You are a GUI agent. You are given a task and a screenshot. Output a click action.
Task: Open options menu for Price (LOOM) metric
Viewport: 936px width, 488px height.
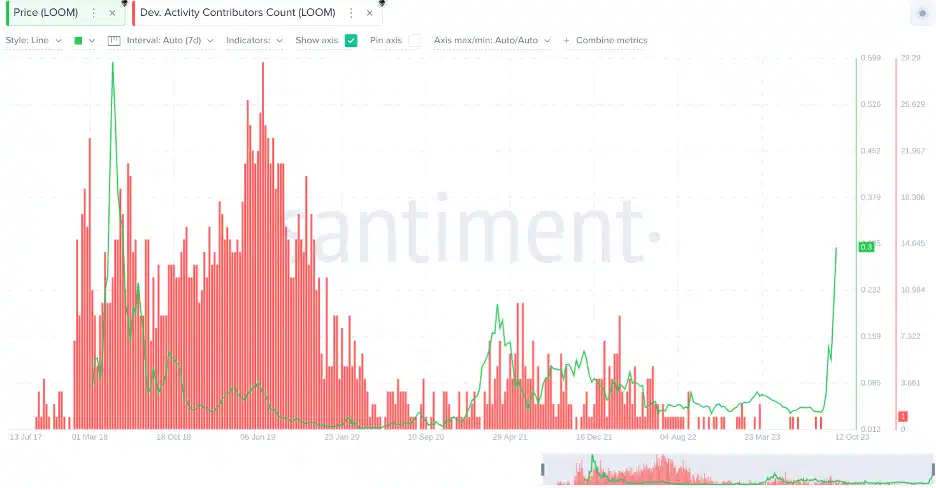94,13
